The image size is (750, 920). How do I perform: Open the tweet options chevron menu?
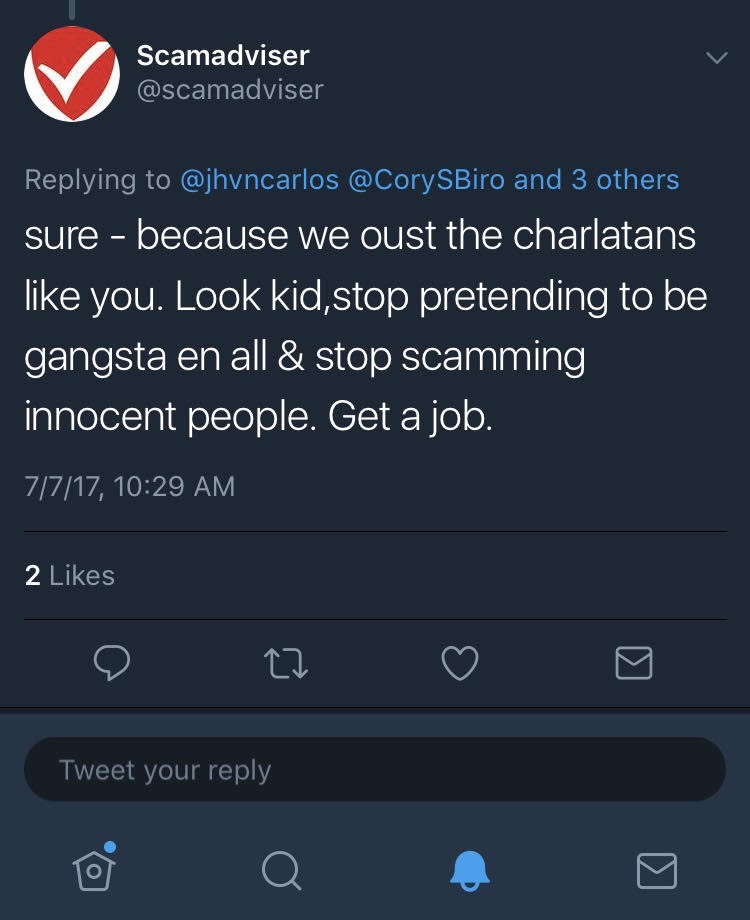pos(716,58)
